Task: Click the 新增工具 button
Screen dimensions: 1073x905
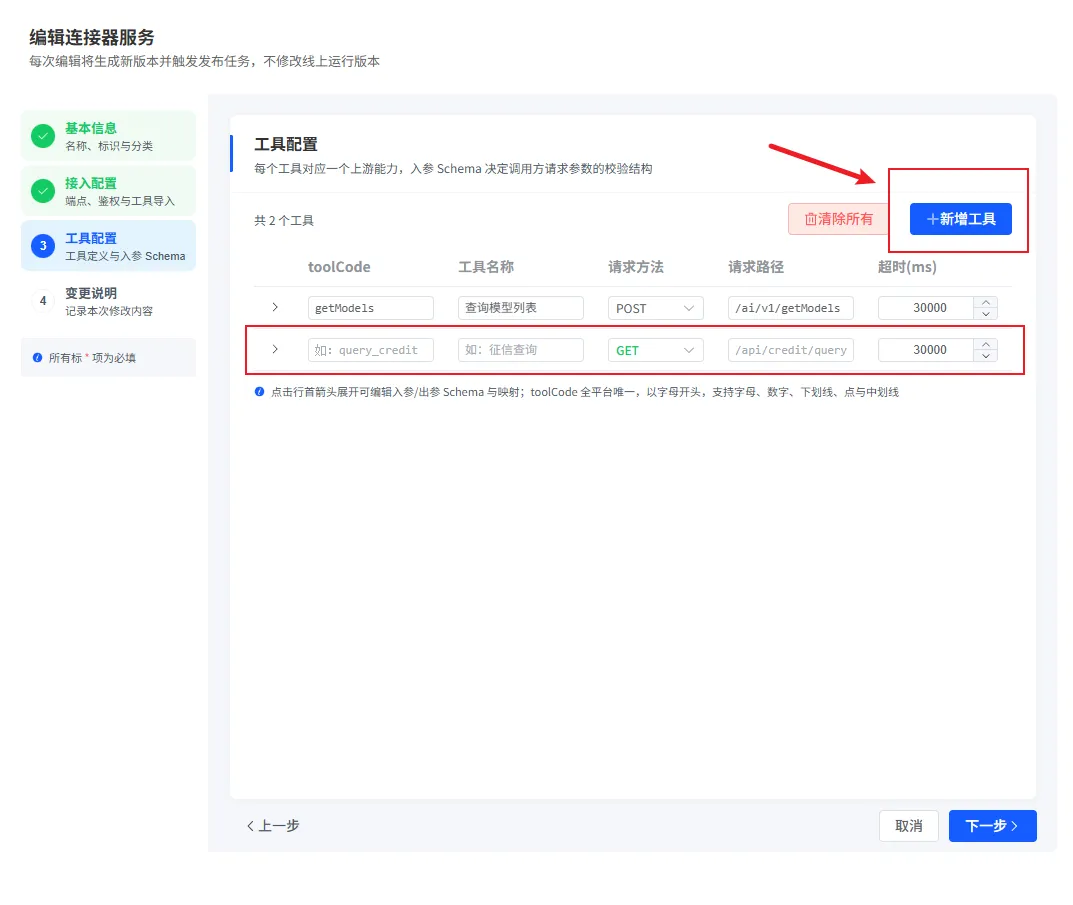Action: pos(961,219)
